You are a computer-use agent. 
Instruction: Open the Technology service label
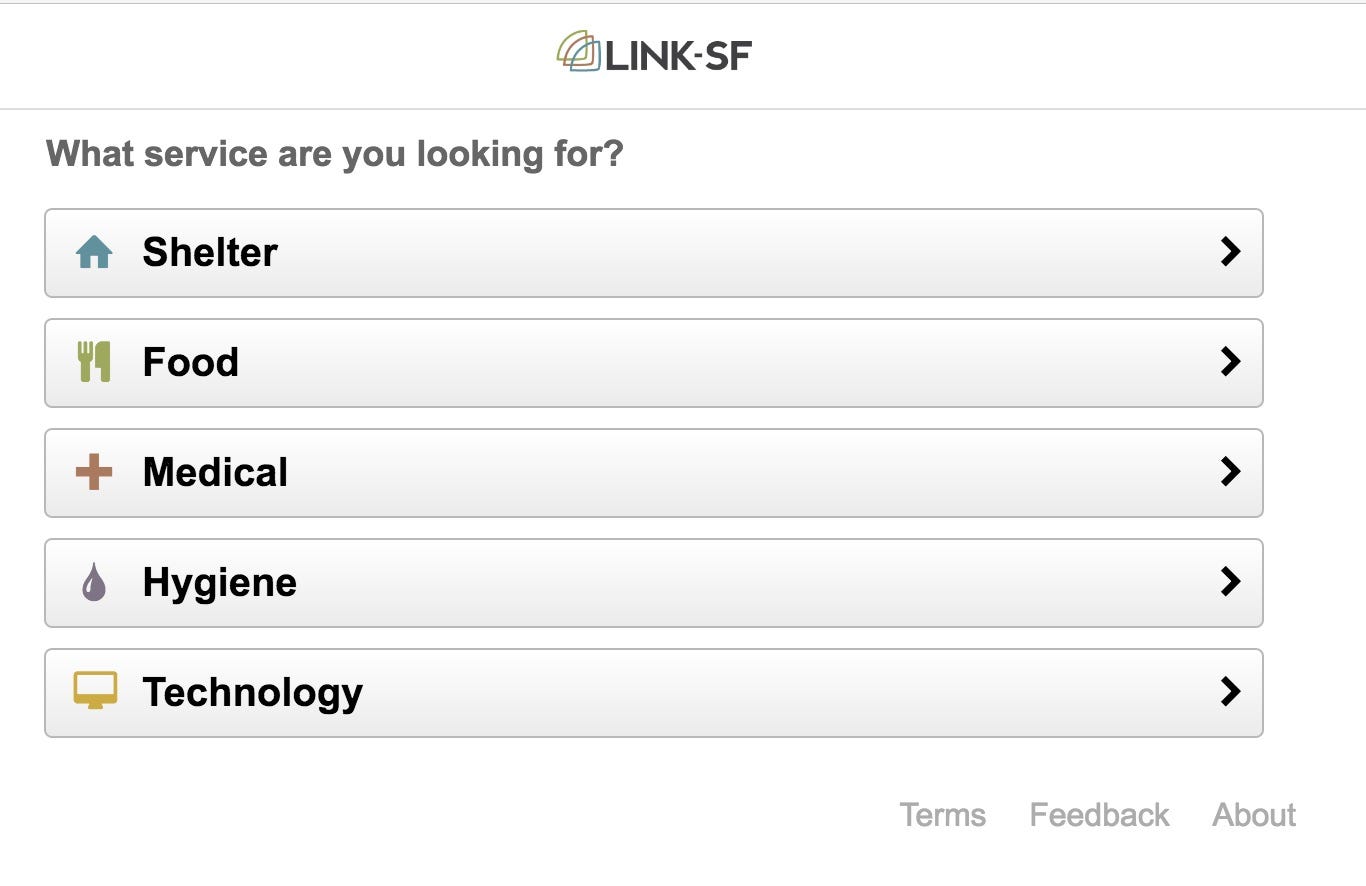coord(253,693)
